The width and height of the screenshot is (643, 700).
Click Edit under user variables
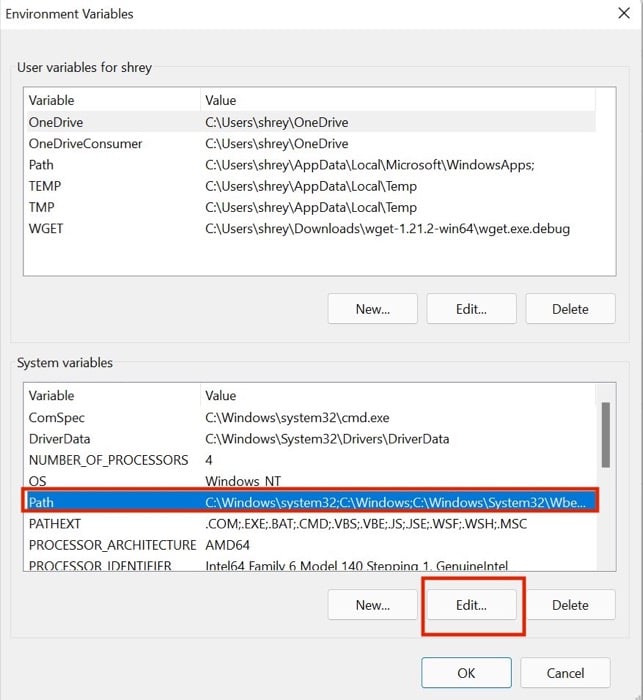pos(472,308)
